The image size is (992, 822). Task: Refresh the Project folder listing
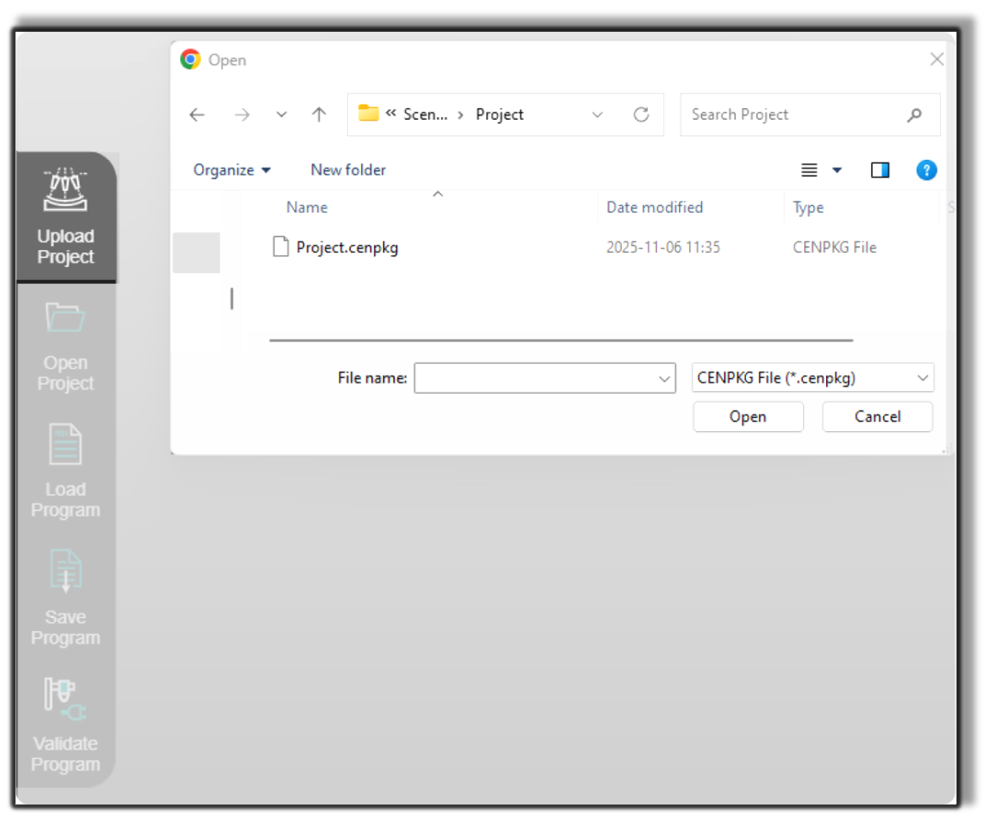(641, 115)
